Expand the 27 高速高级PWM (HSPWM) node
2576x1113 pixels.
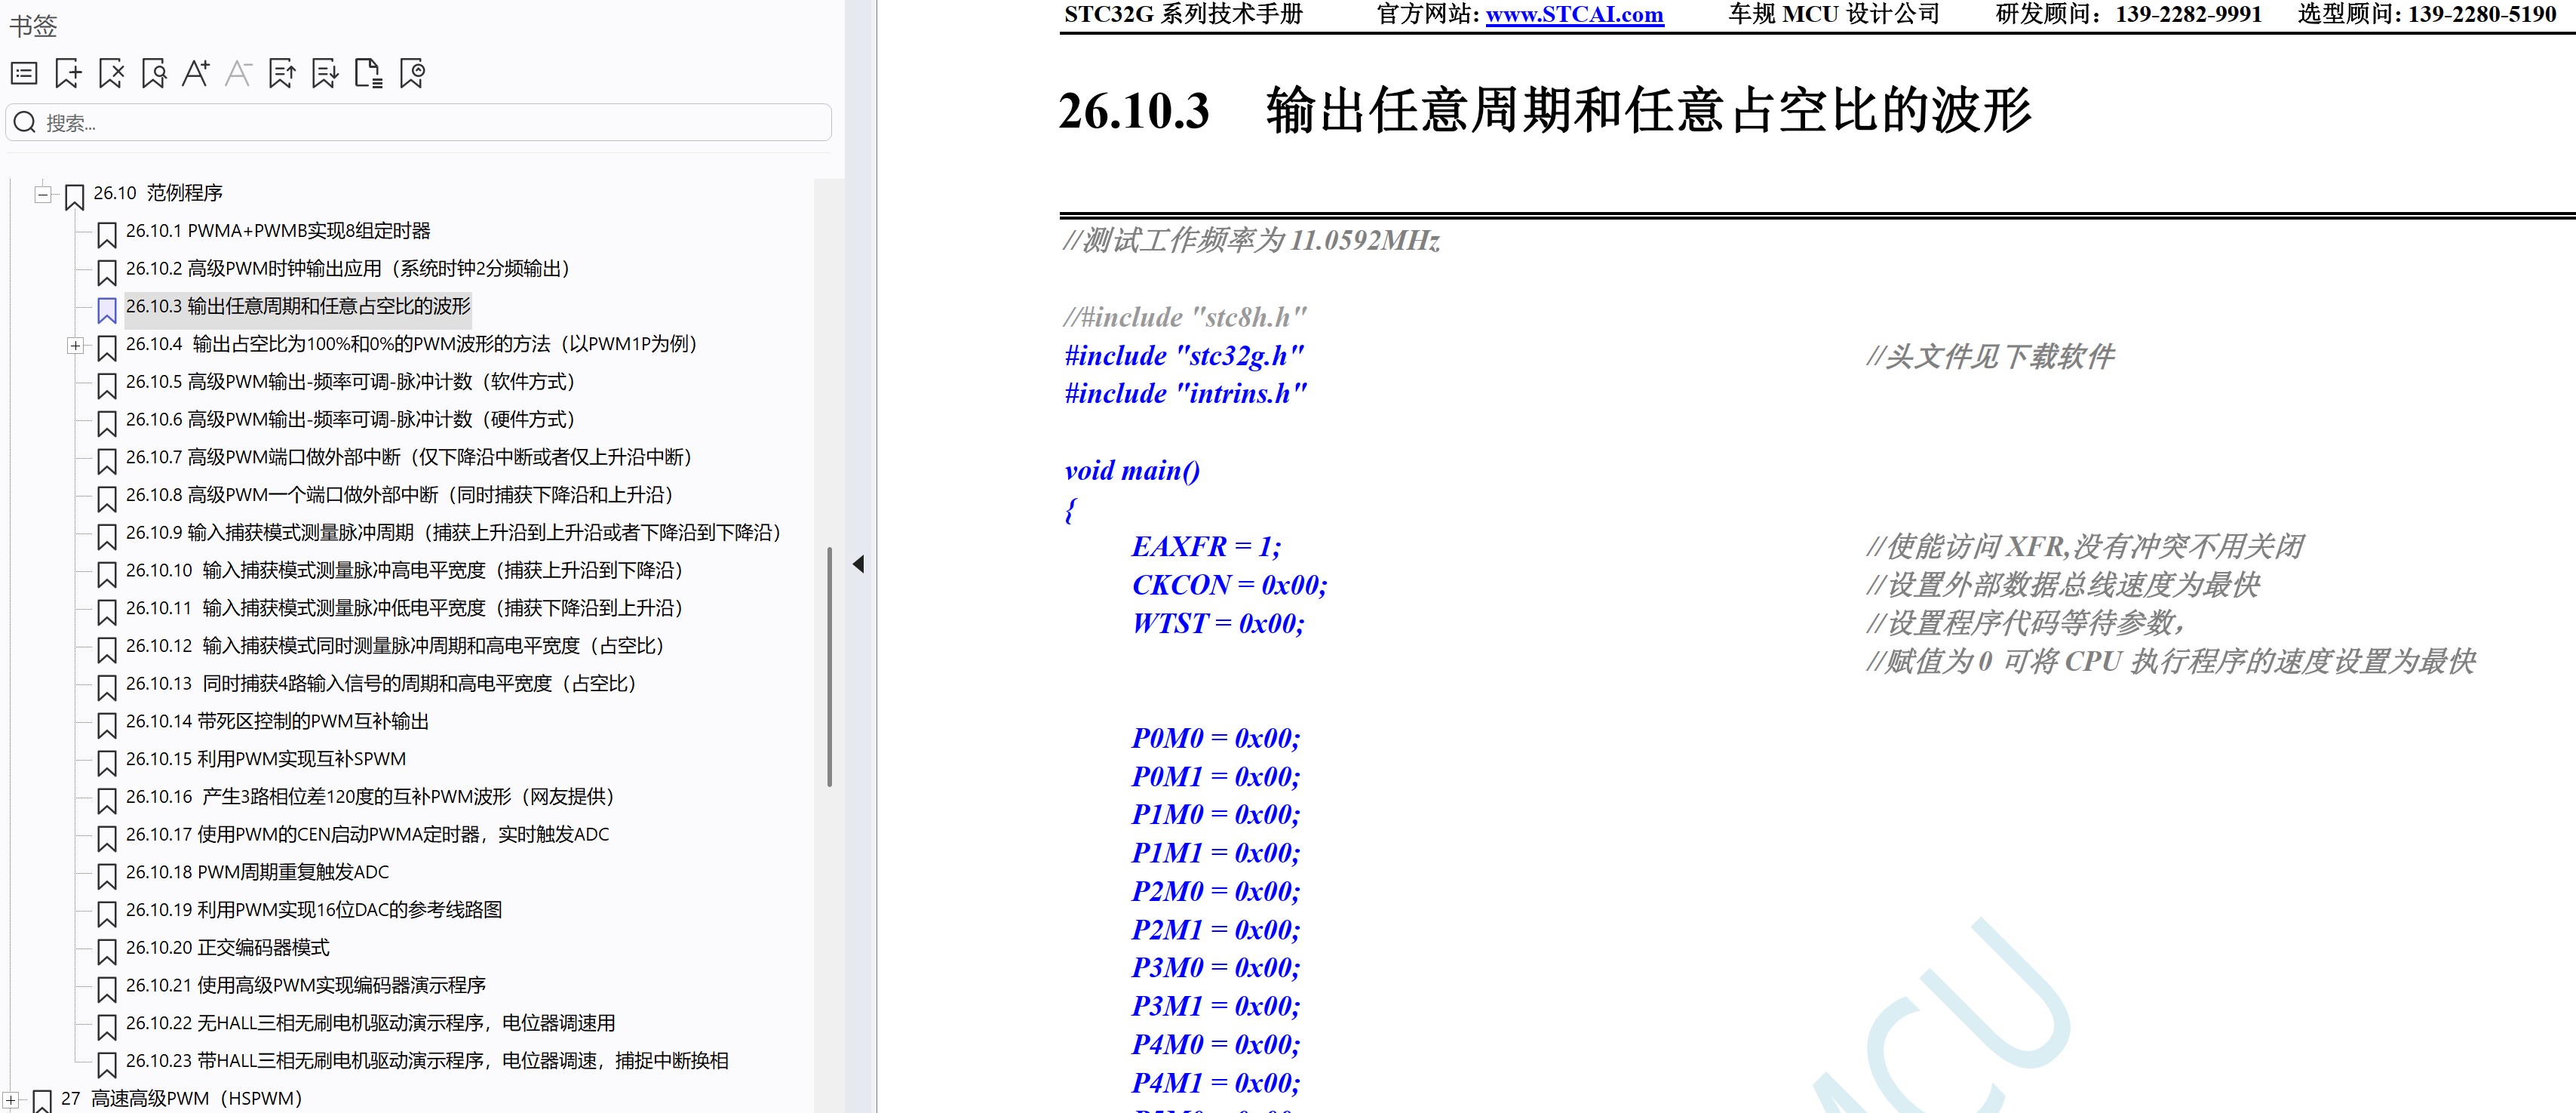[x=11, y=1099]
